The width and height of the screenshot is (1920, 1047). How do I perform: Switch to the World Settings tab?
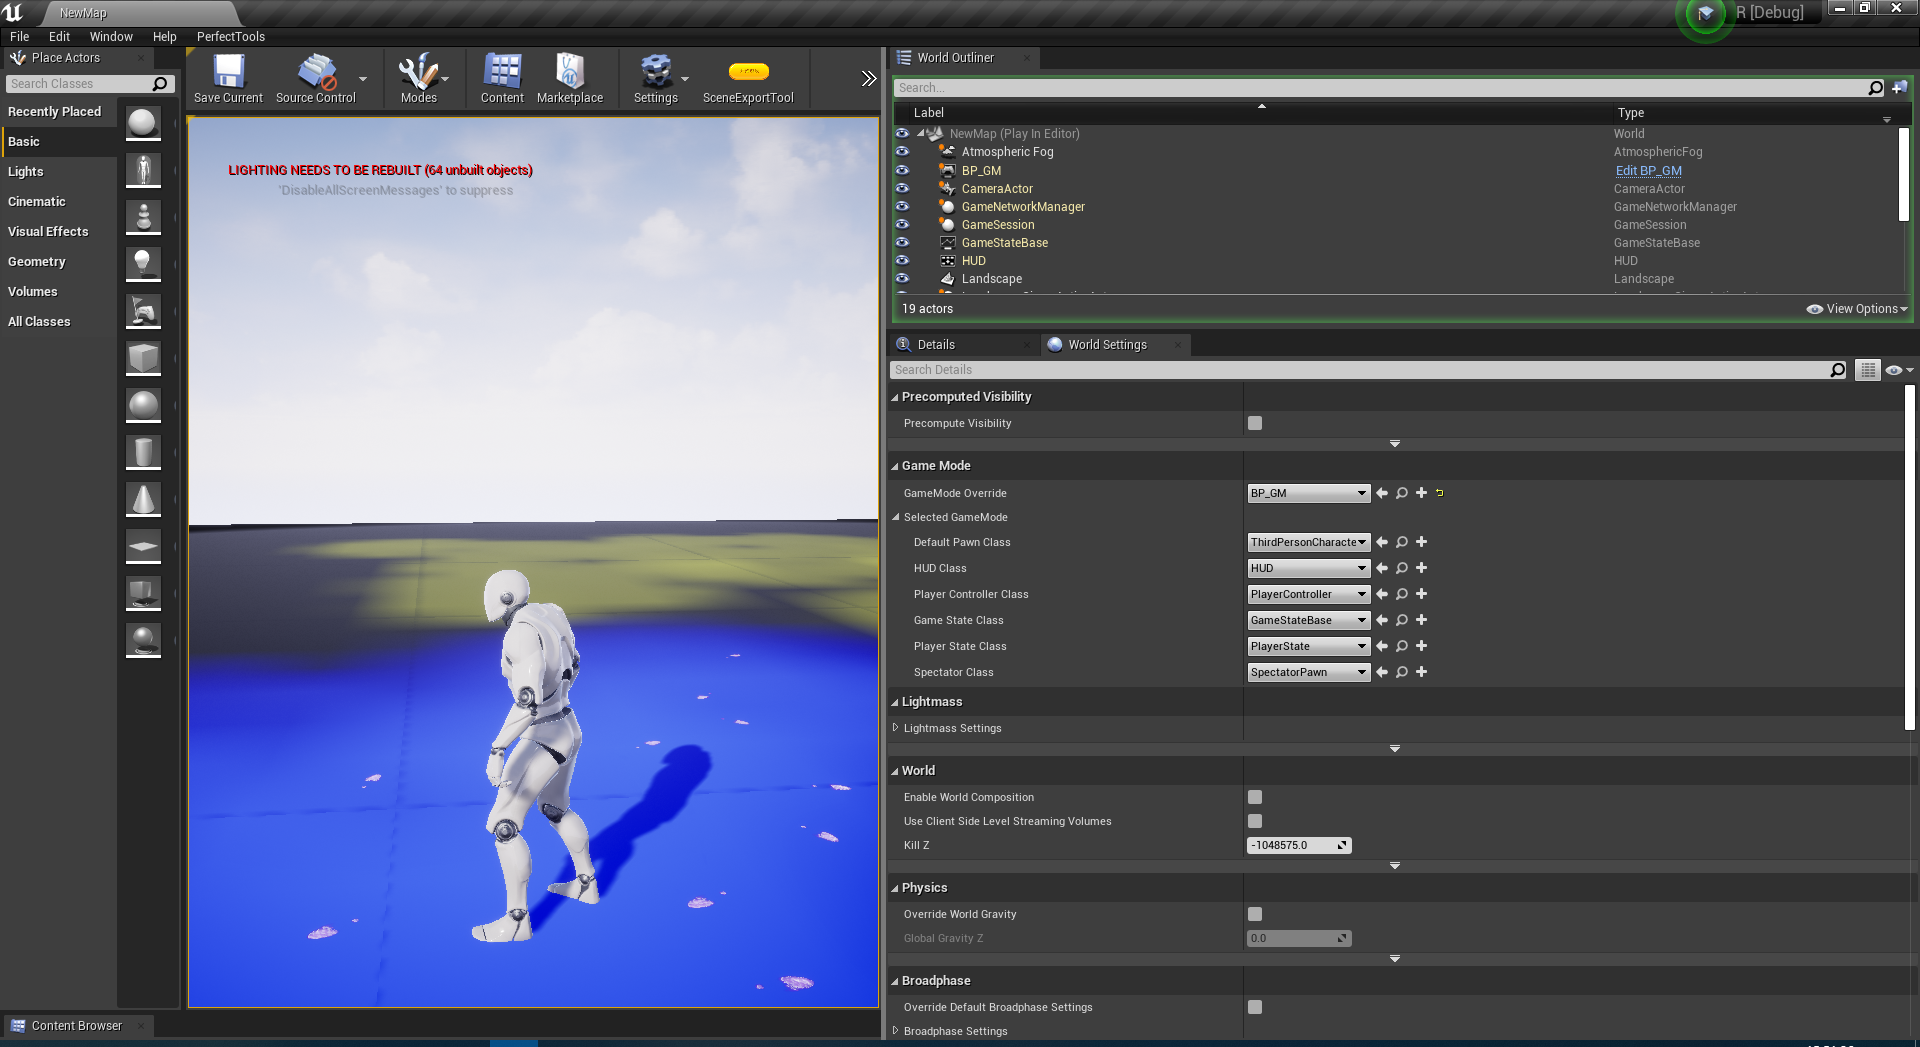(1107, 344)
